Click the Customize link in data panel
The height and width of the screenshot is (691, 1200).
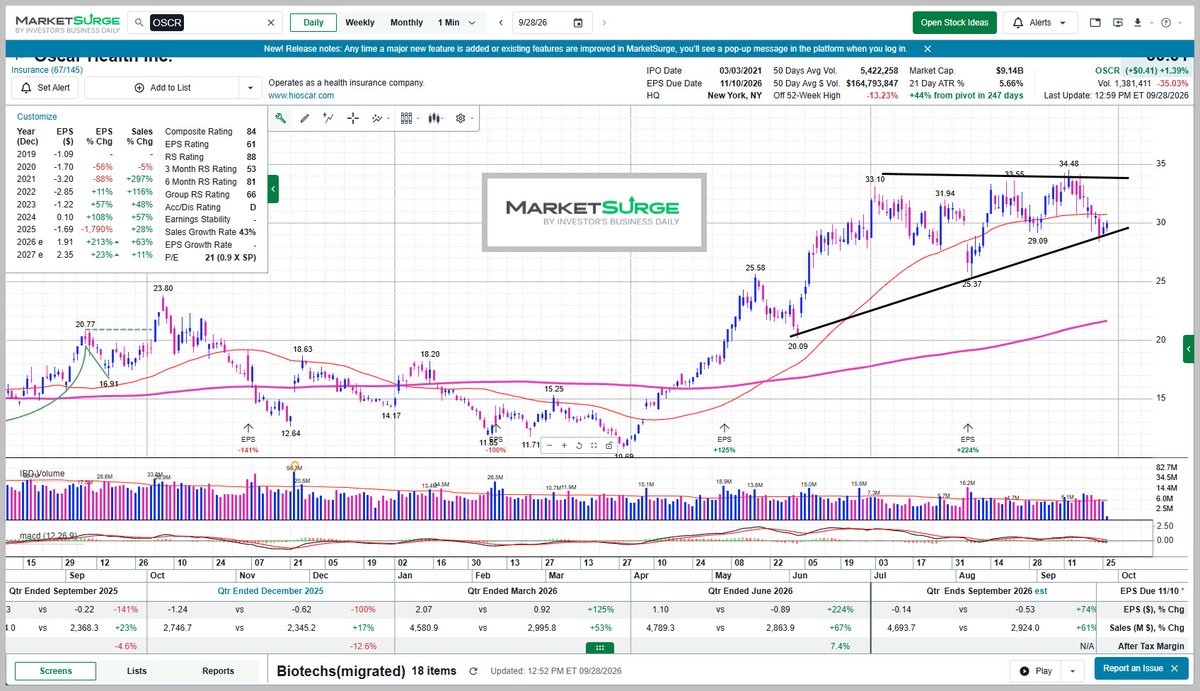(x=38, y=117)
